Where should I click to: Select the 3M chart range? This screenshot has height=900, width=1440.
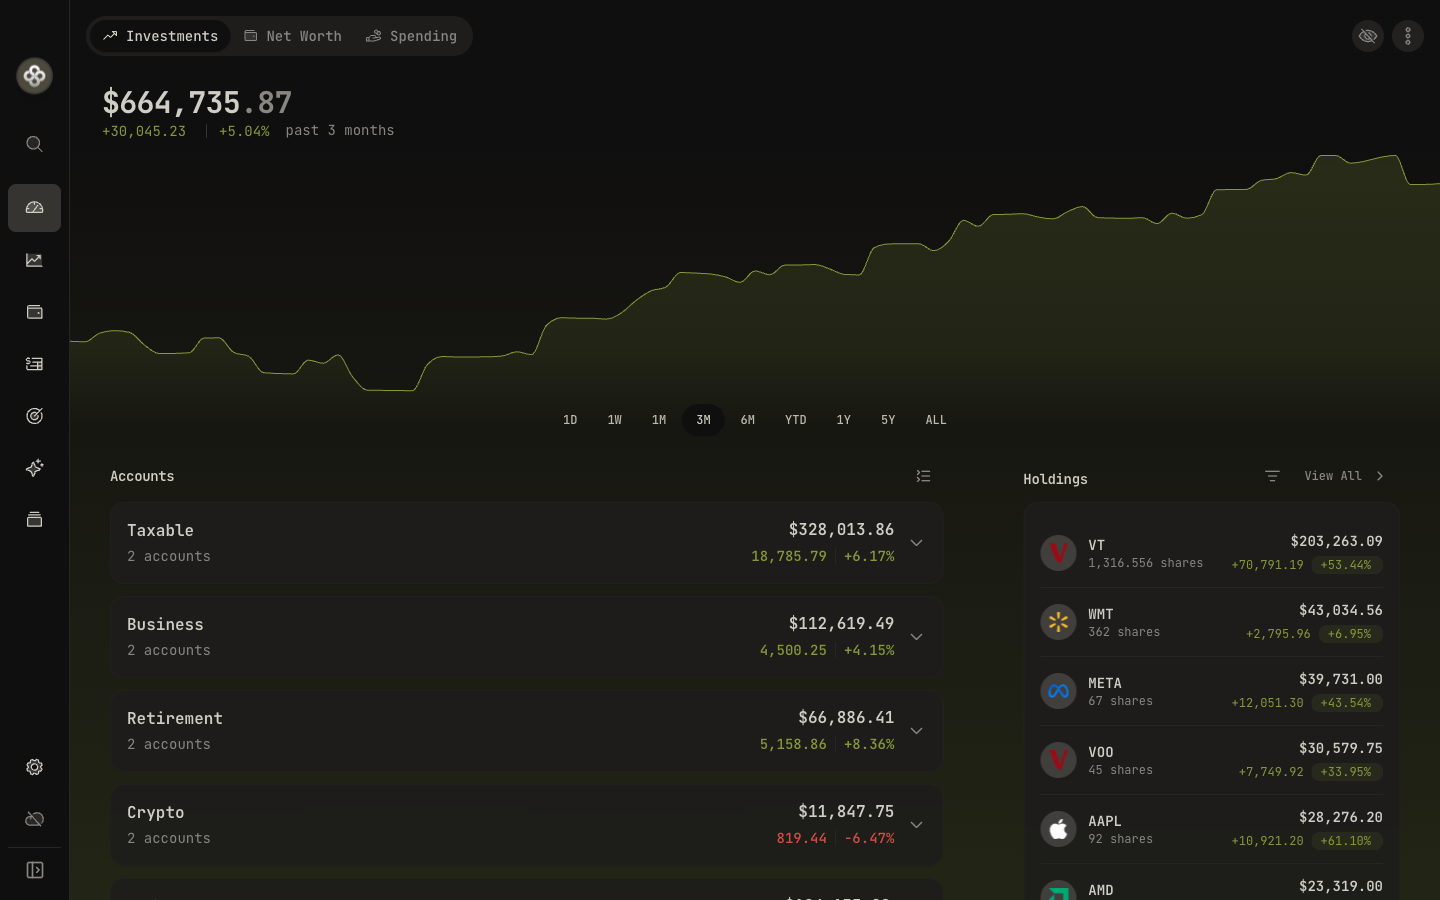point(703,420)
